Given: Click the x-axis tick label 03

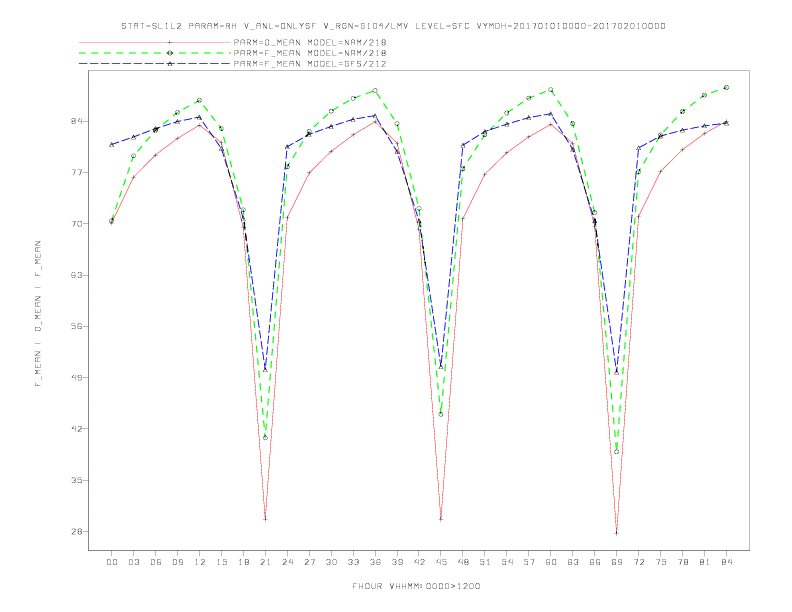Looking at the screenshot, I should pyautogui.click(x=133, y=562).
